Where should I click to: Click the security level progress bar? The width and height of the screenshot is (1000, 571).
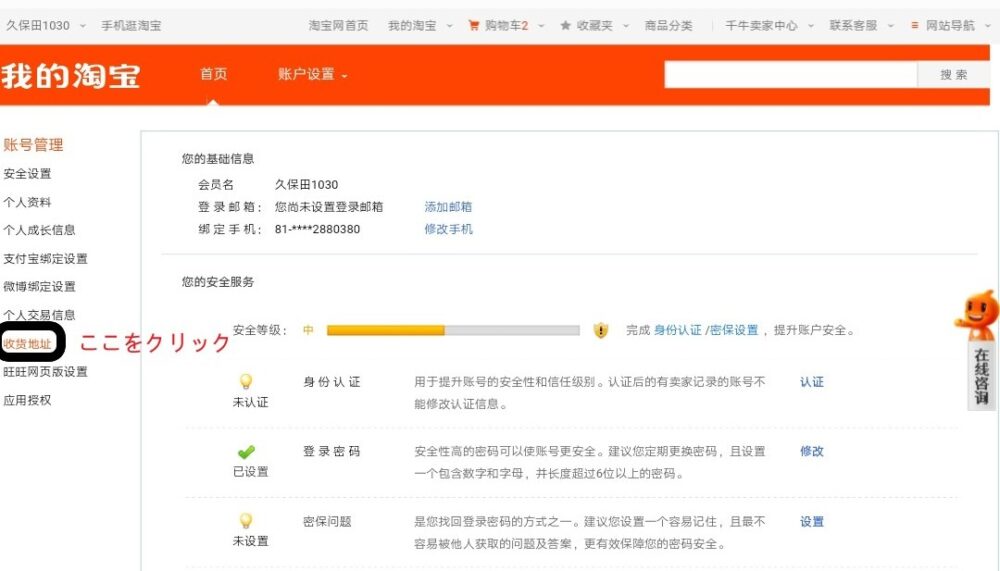pos(453,330)
